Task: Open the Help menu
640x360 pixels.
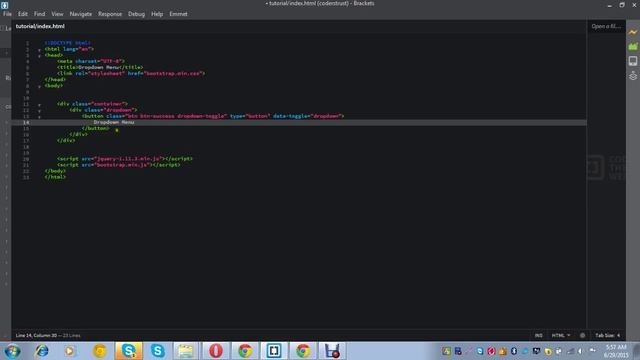Action: coord(157,14)
